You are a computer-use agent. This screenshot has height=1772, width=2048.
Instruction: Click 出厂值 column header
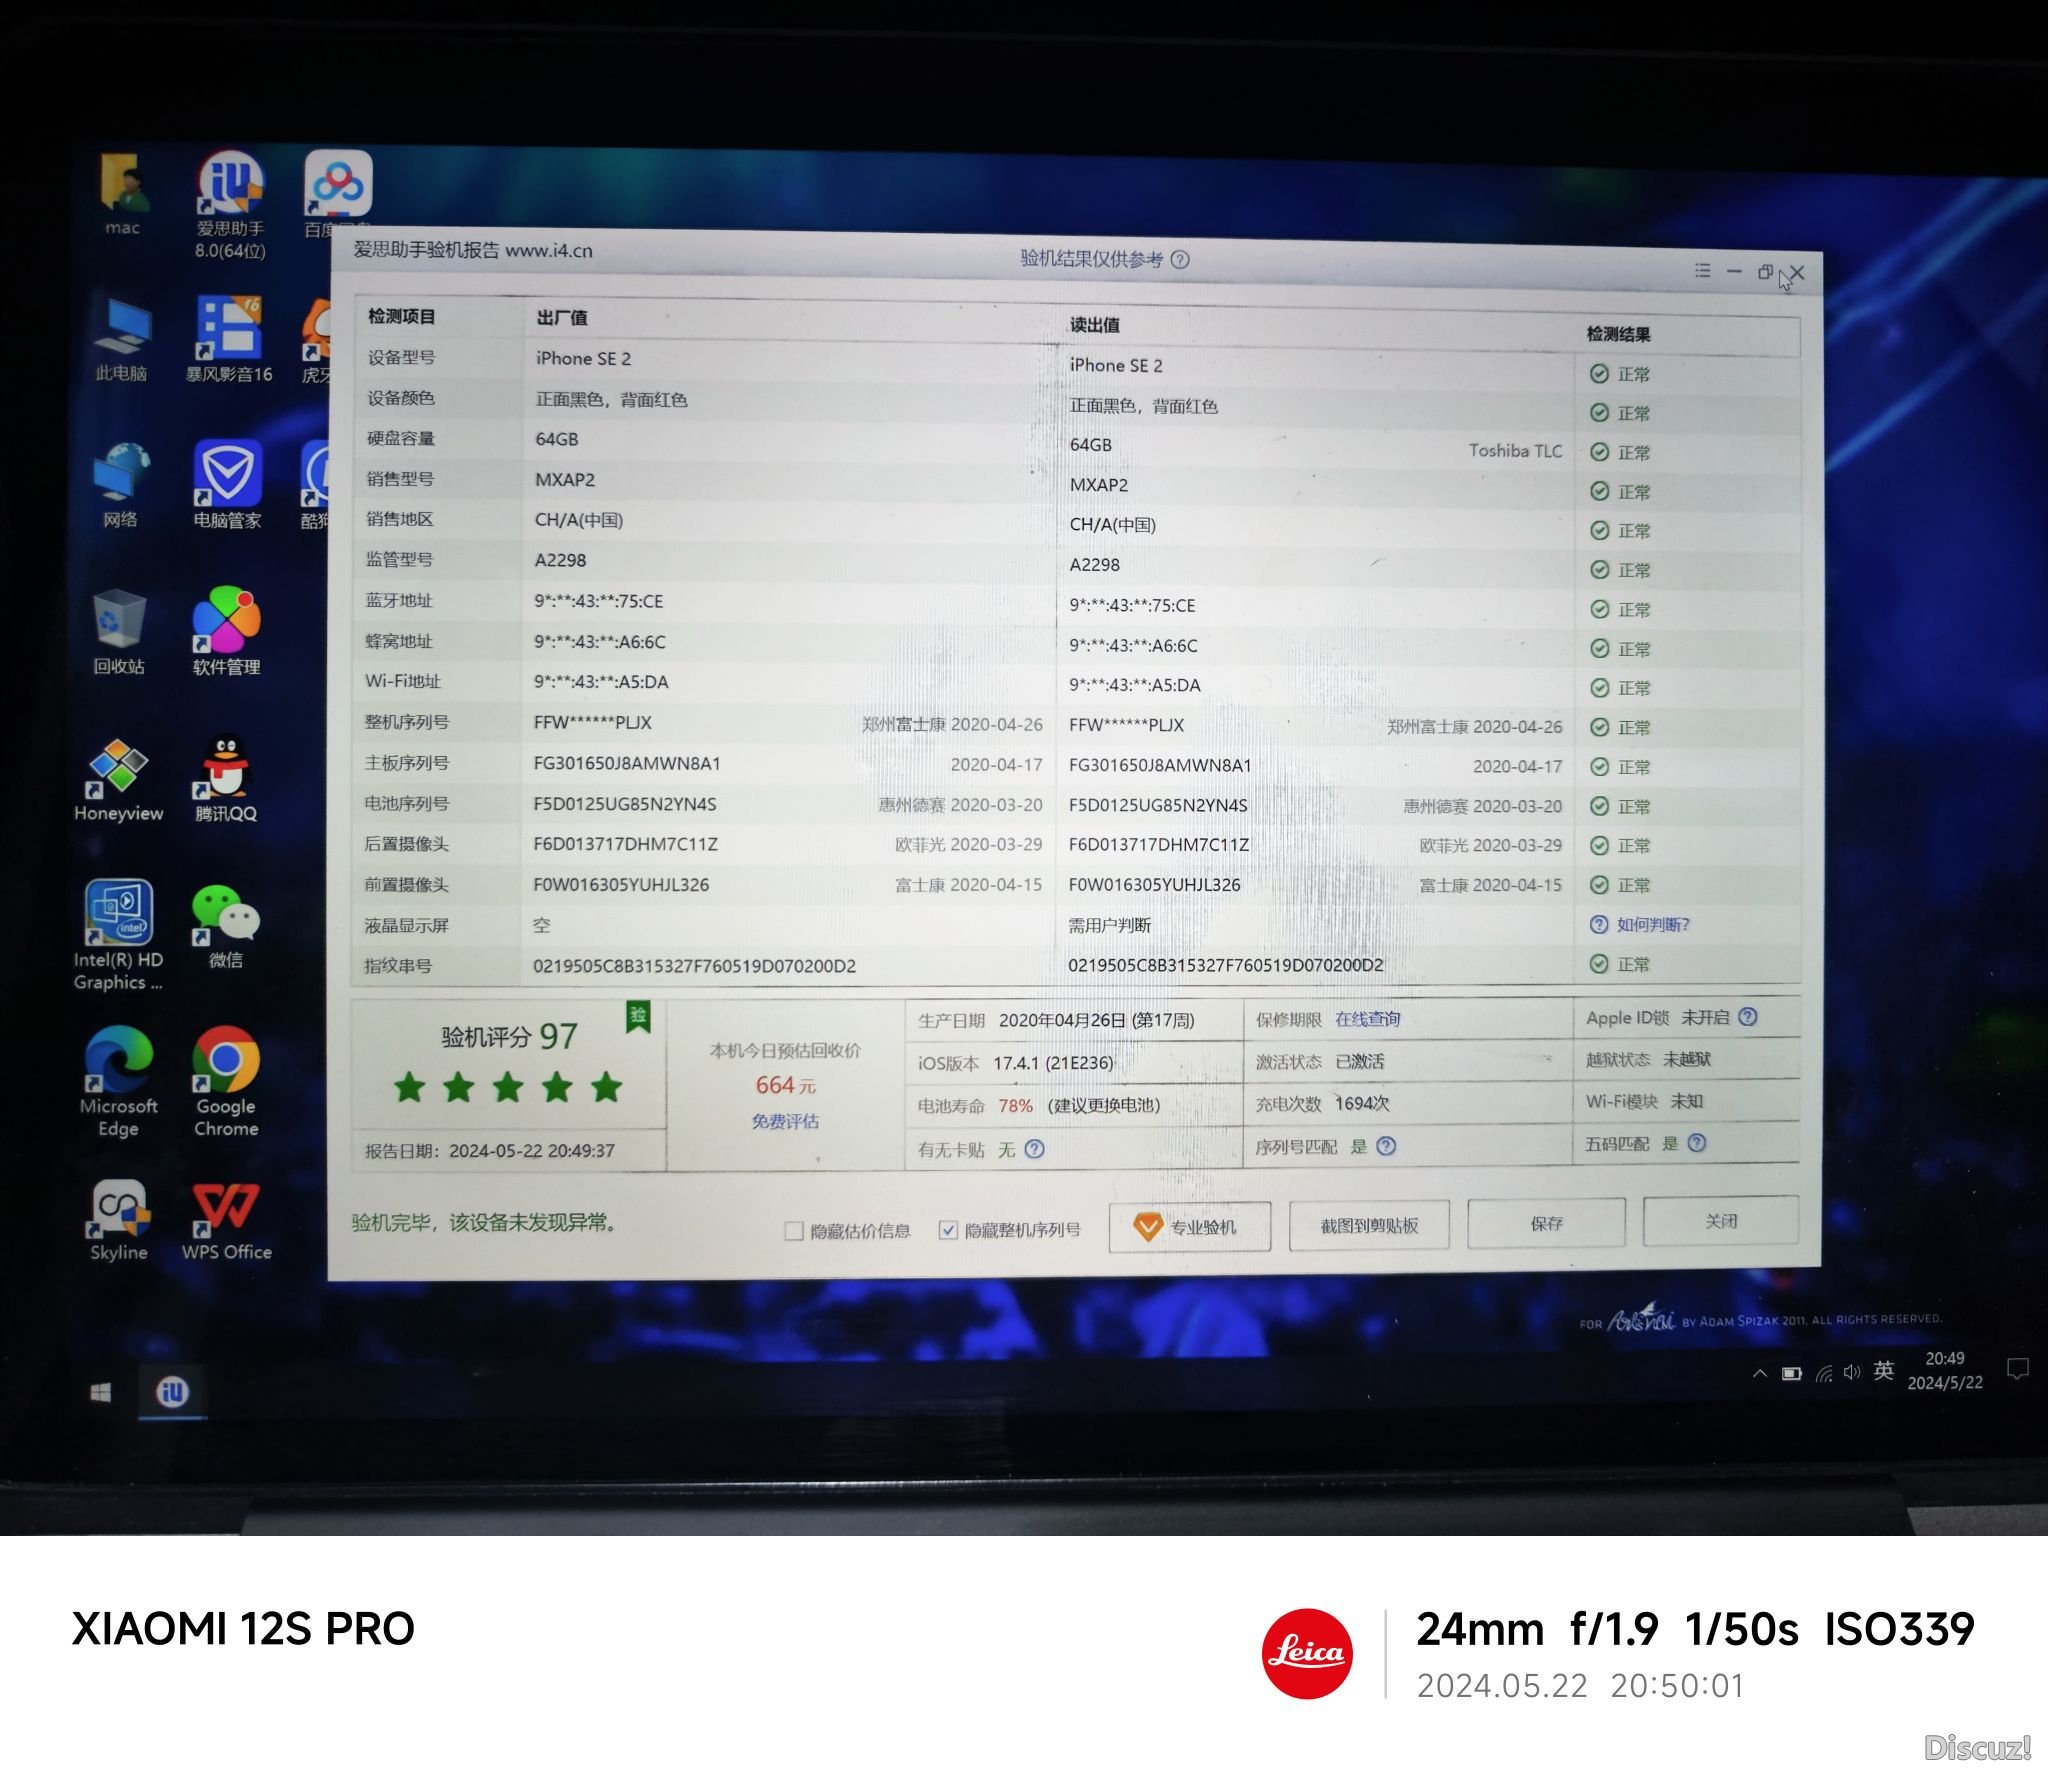tap(562, 318)
